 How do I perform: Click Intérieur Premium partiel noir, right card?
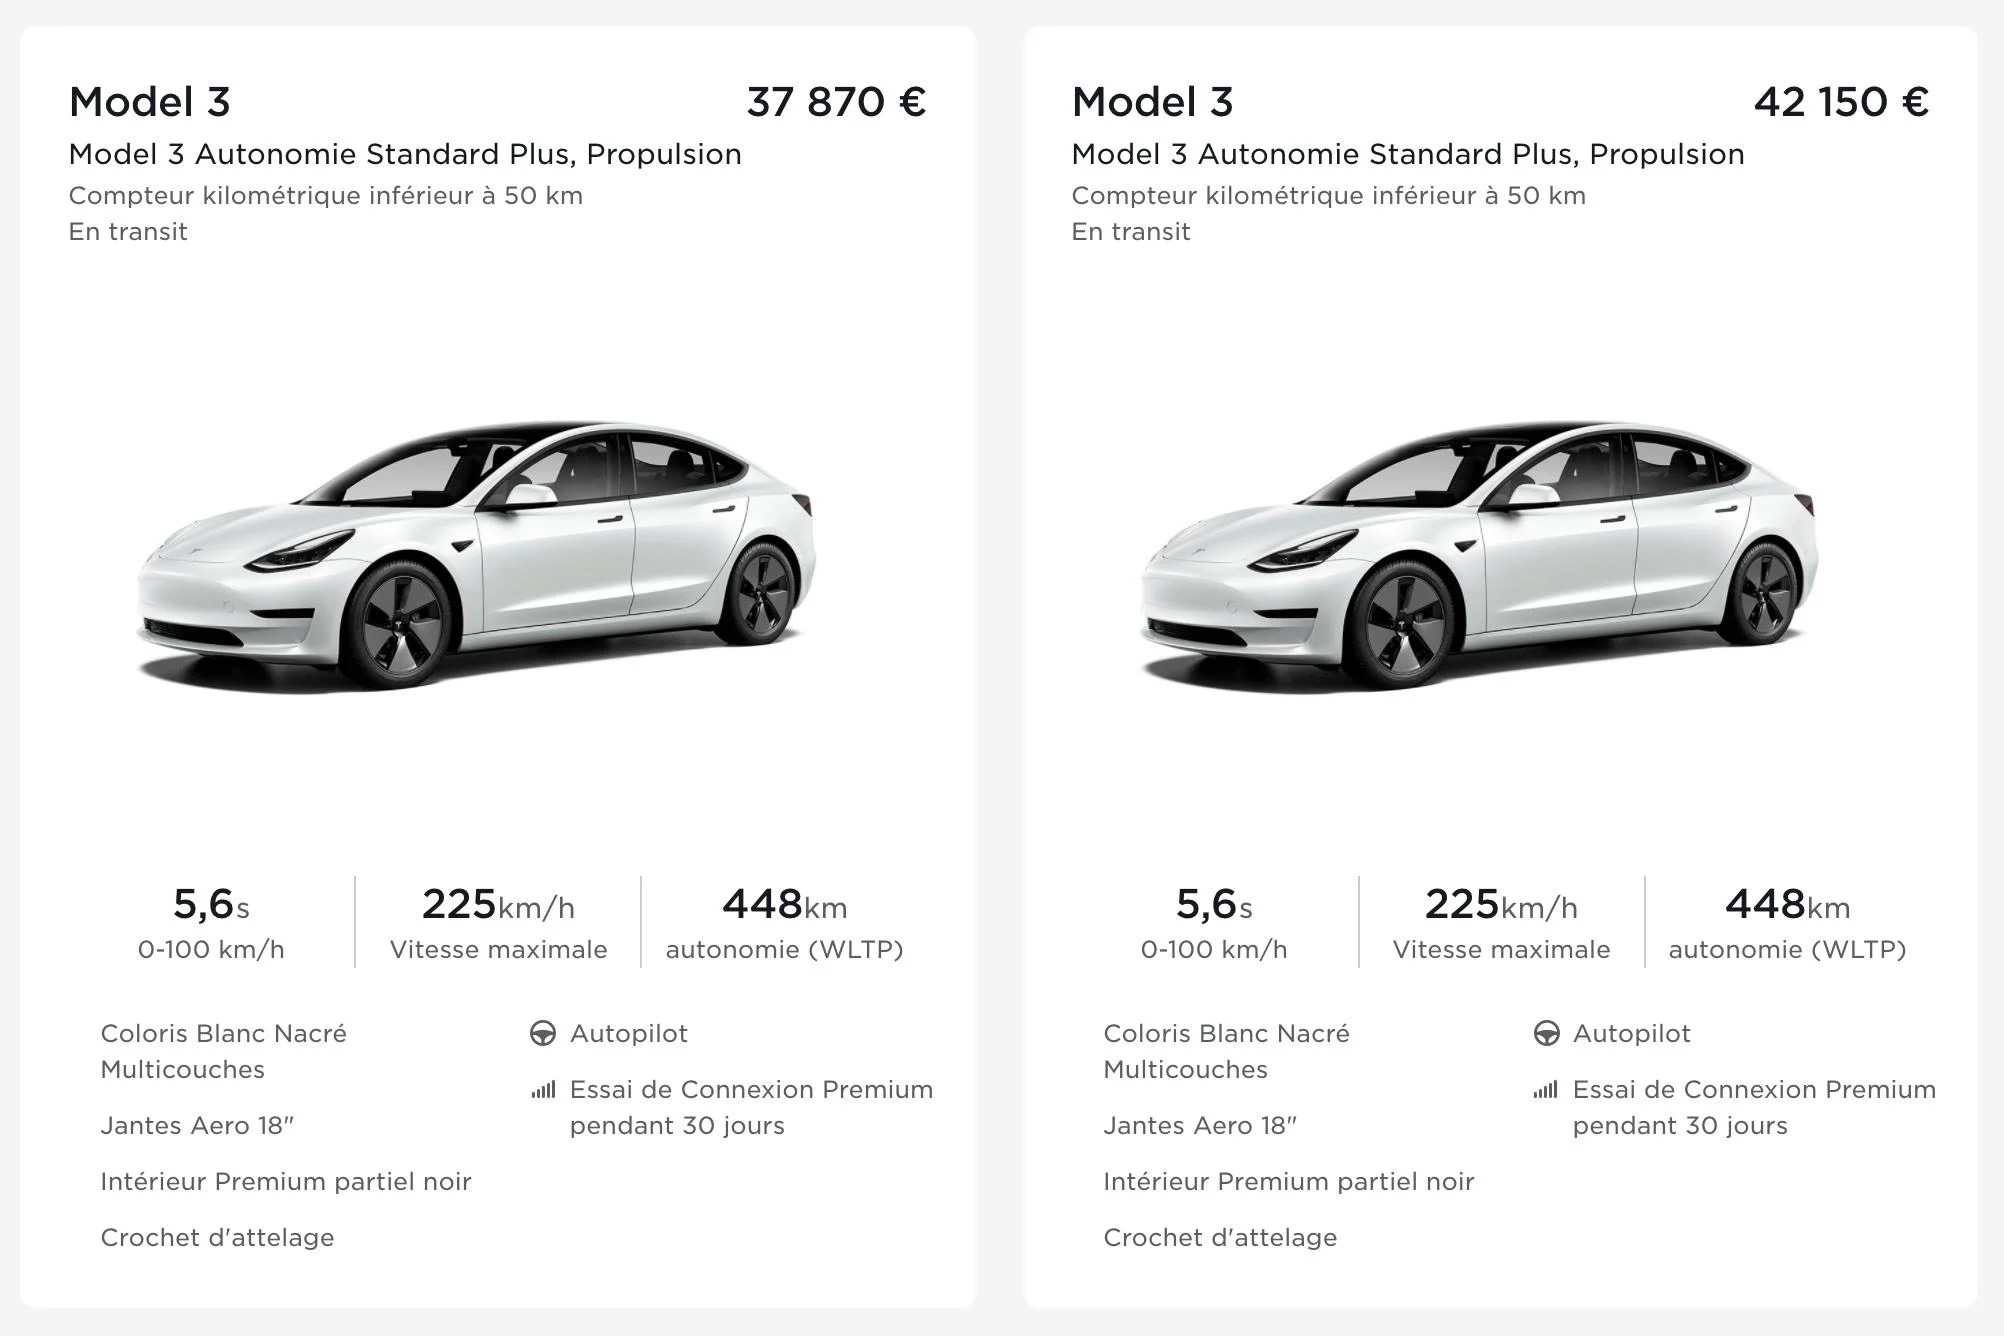click(x=1289, y=1182)
